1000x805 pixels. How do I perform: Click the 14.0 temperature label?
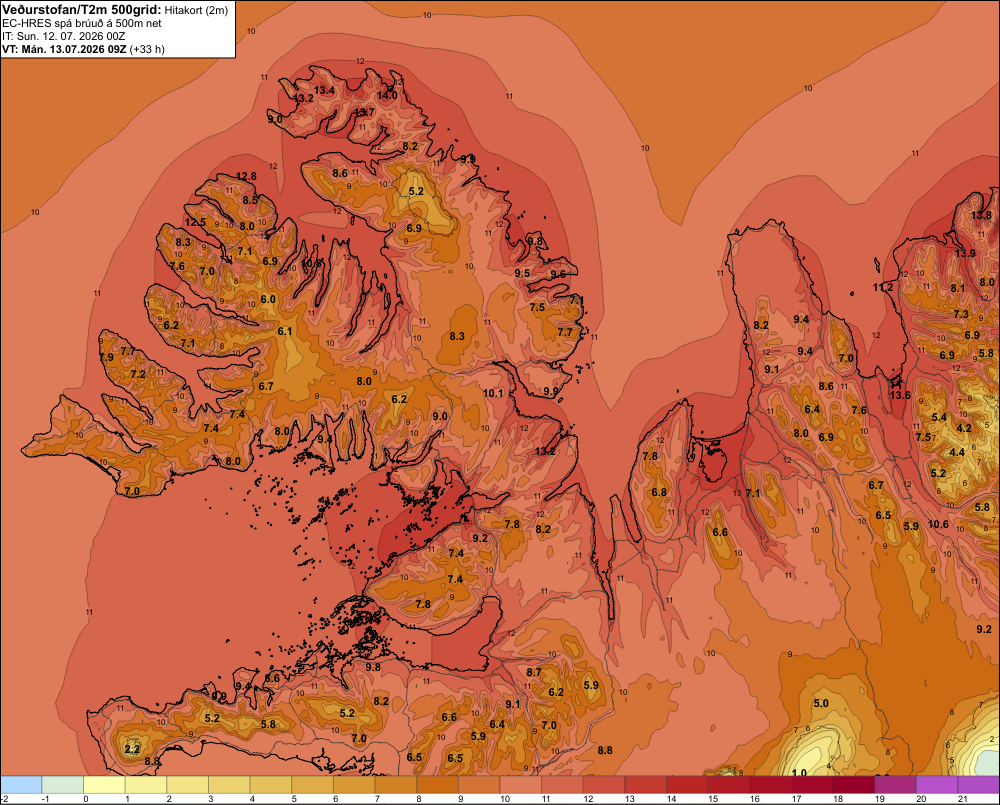click(x=386, y=95)
